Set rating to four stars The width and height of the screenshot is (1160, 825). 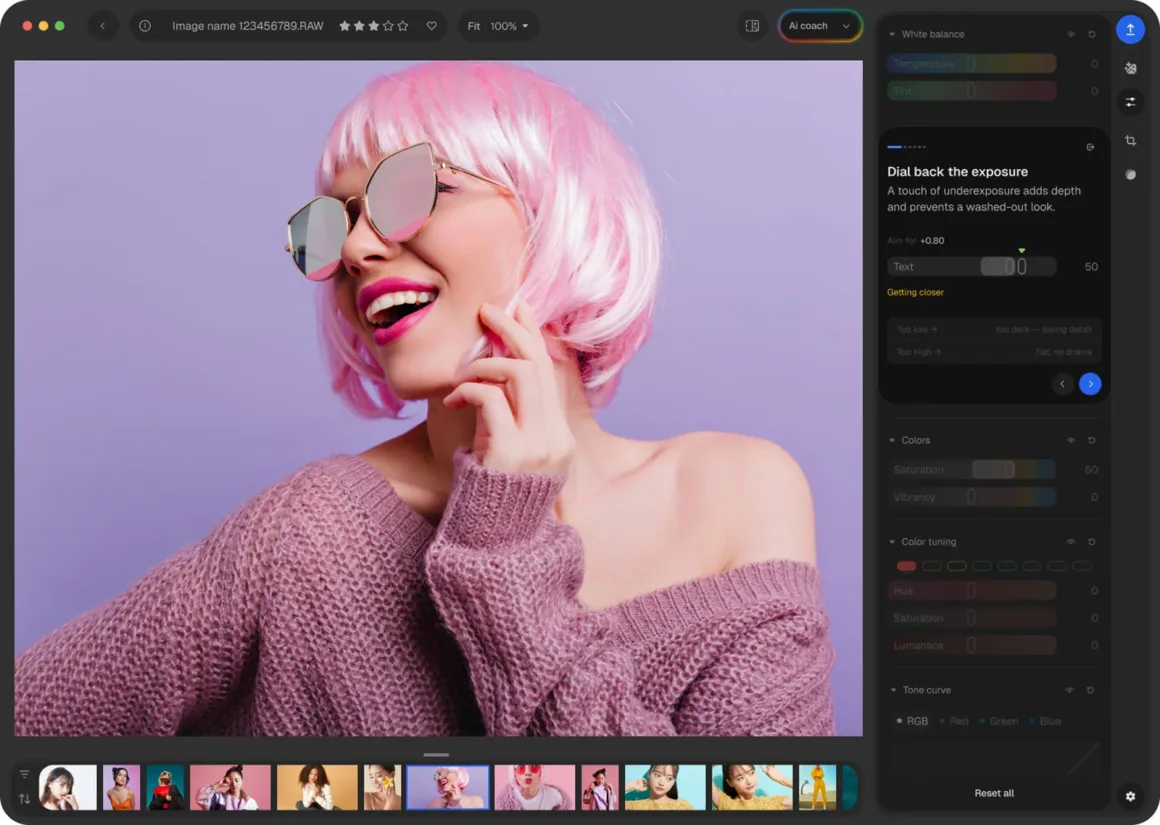coord(388,26)
